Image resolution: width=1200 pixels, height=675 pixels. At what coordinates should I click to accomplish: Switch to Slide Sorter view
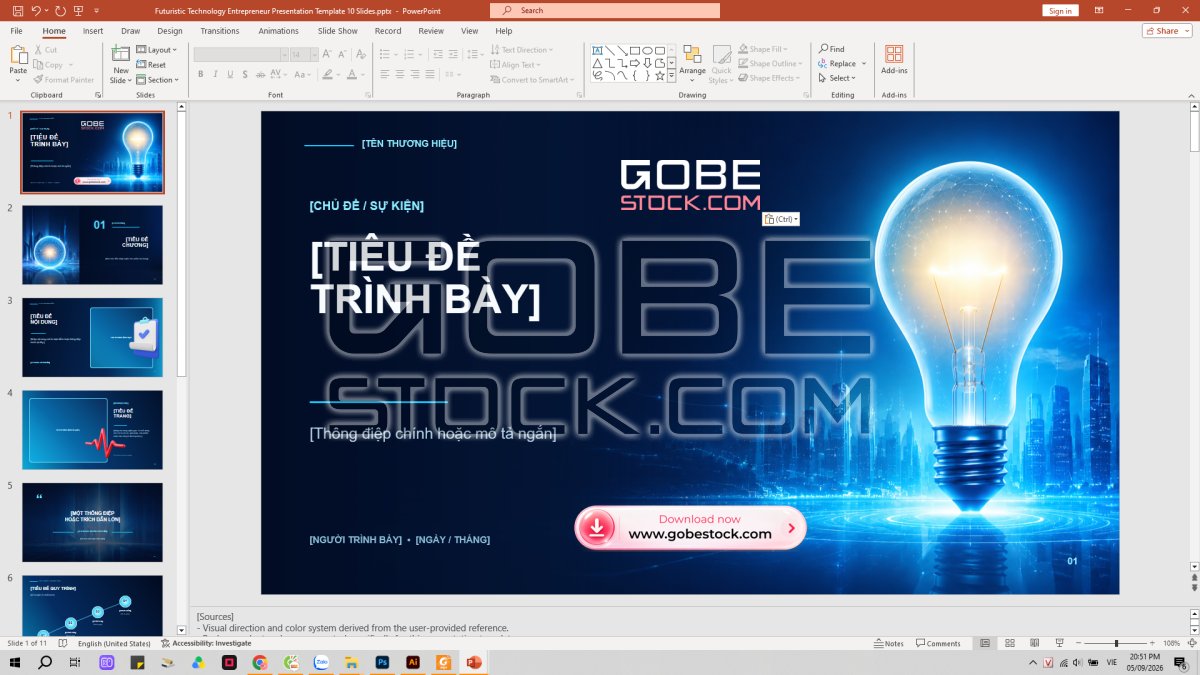point(1010,643)
